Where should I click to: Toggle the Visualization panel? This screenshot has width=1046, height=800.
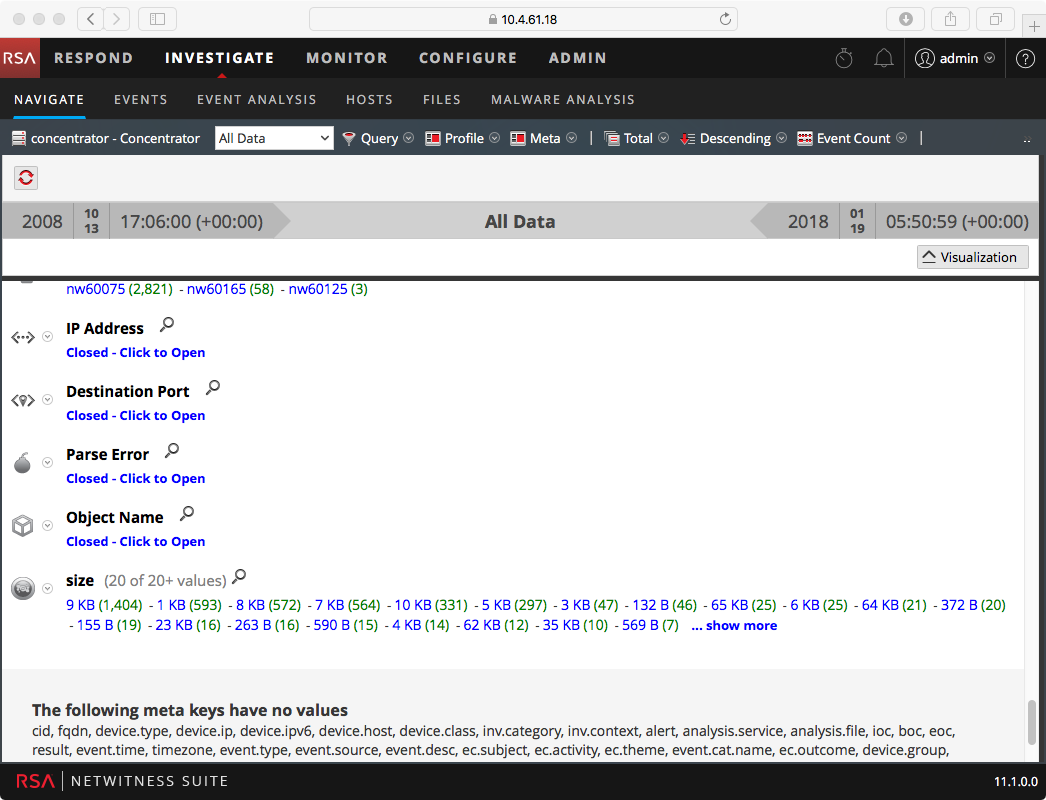(x=972, y=257)
